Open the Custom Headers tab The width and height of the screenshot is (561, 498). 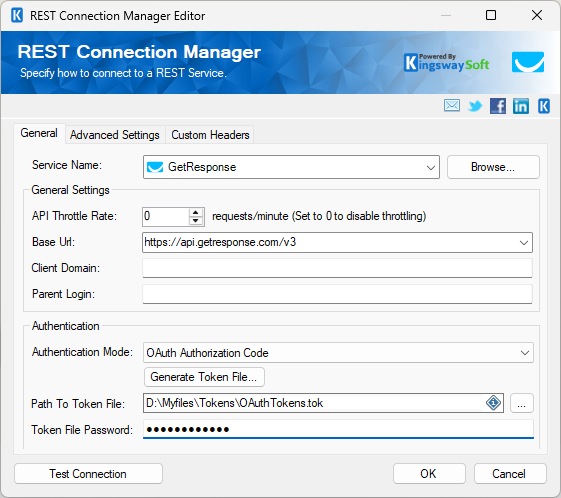click(210, 135)
